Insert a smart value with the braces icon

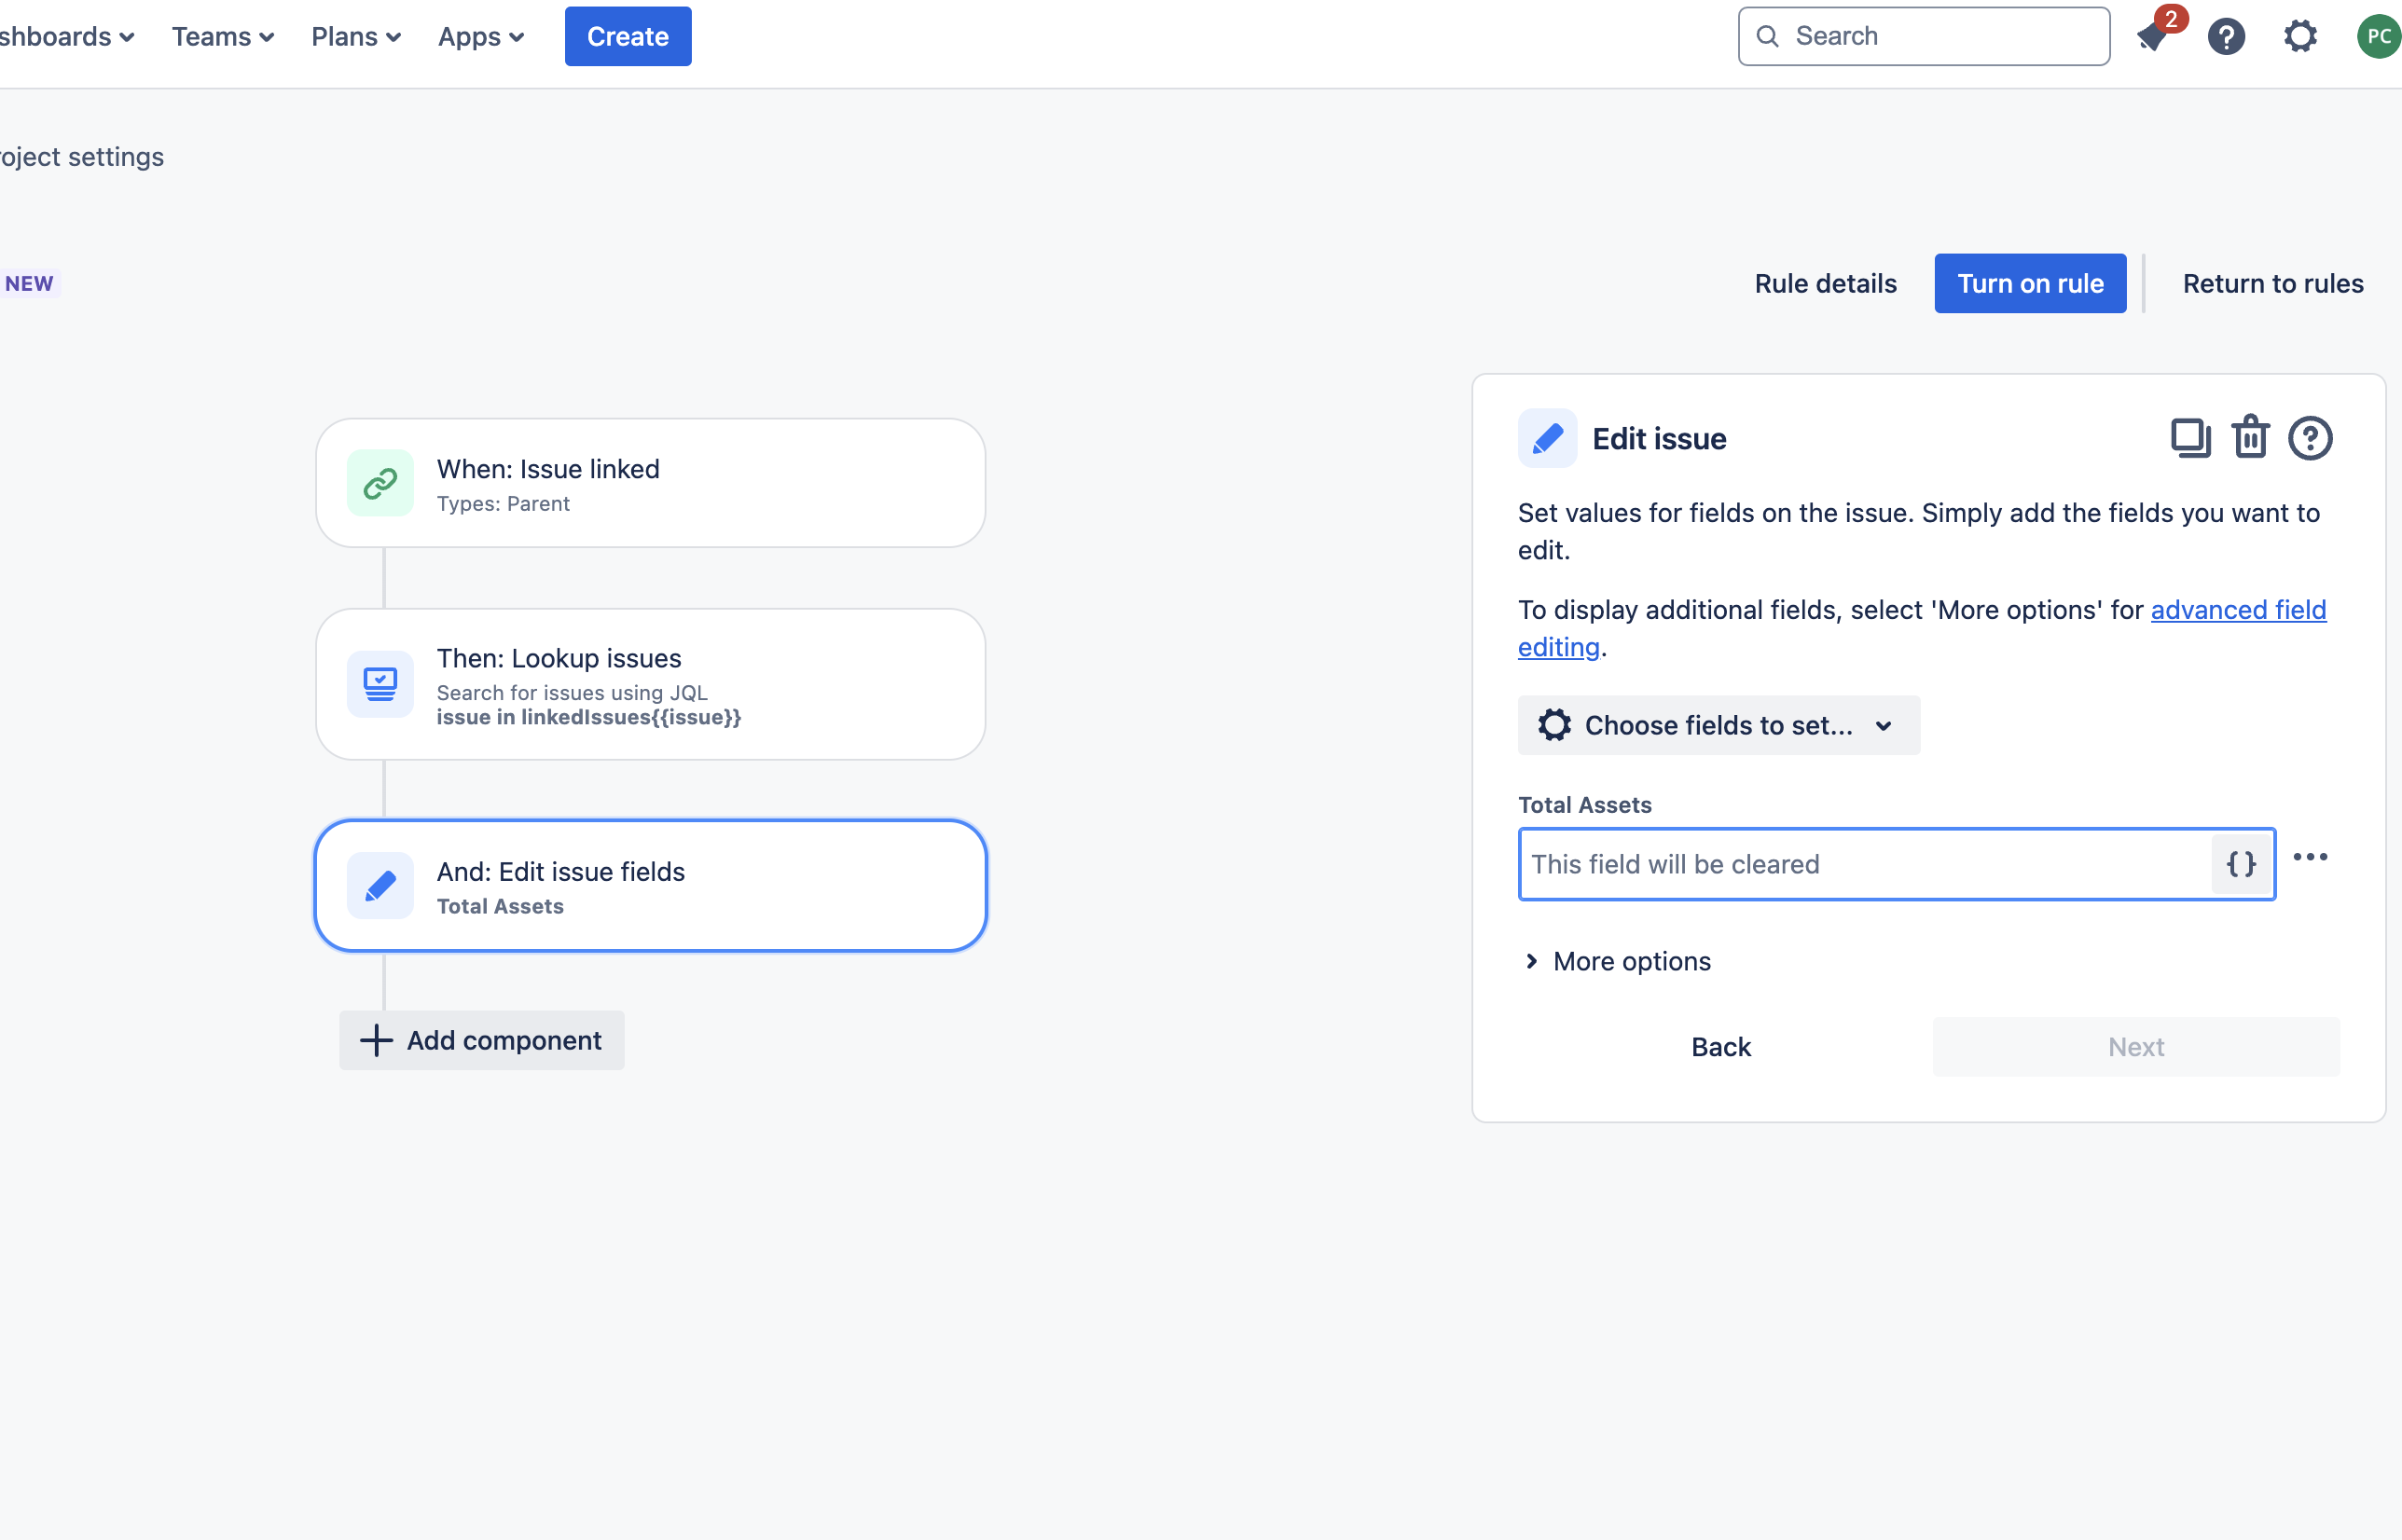point(2241,864)
